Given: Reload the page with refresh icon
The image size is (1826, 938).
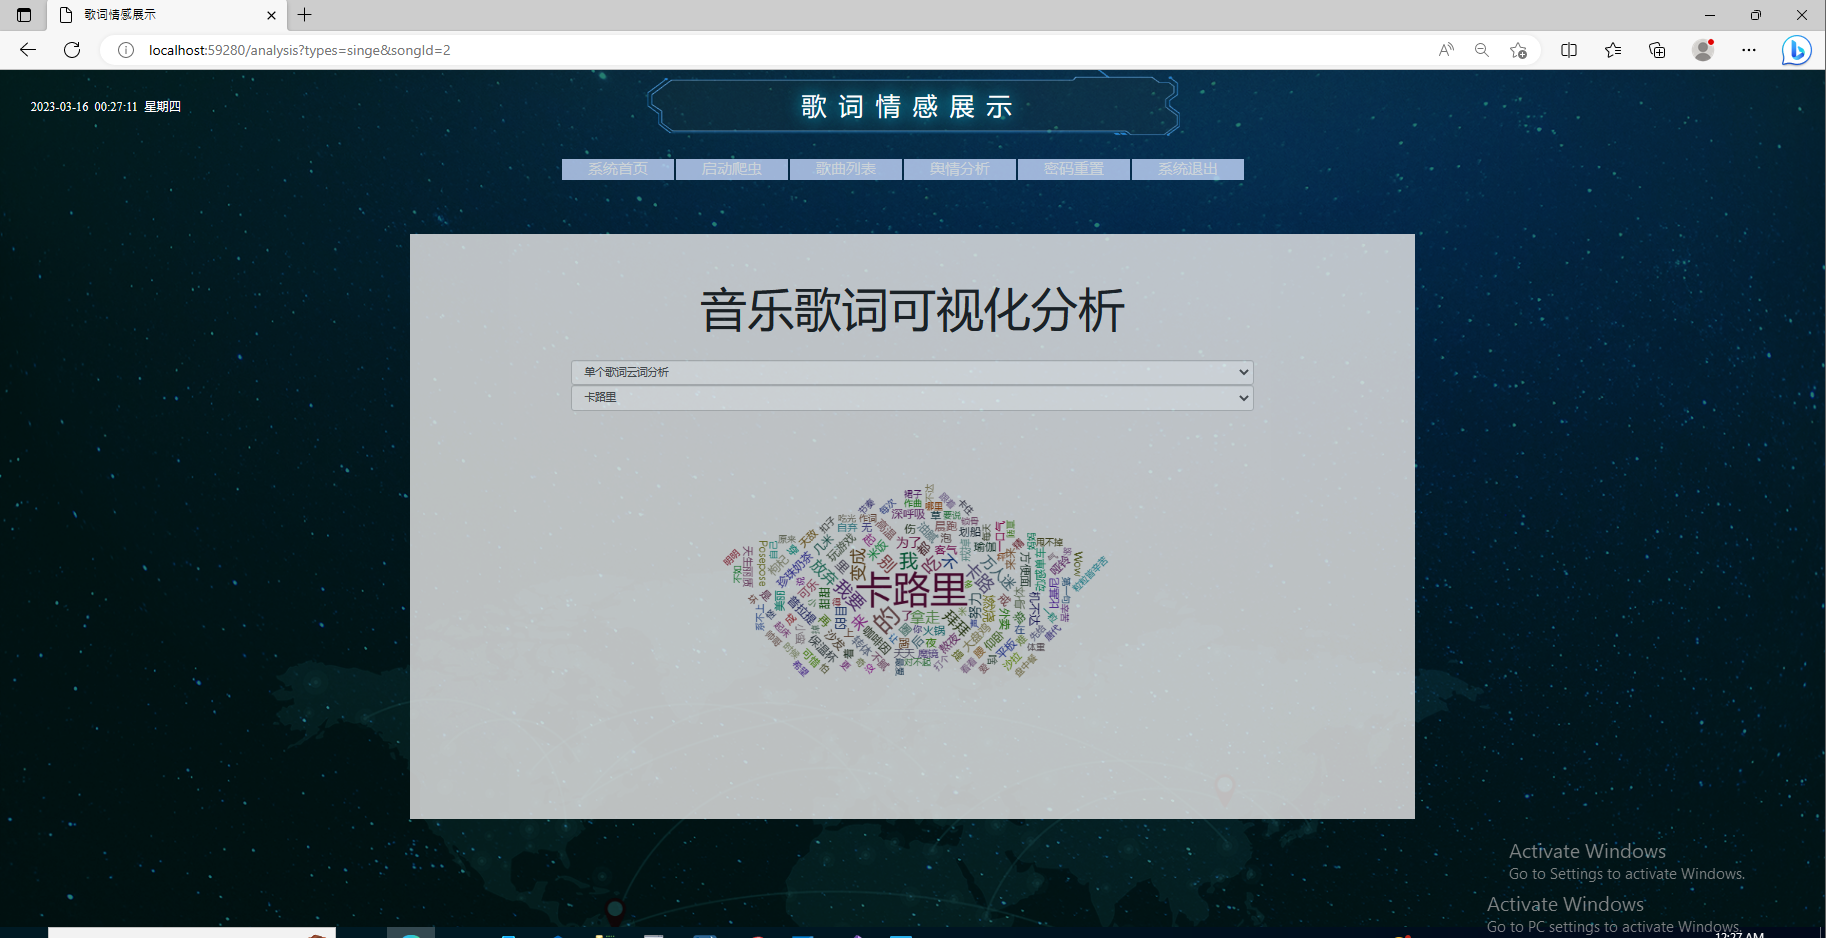Looking at the screenshot, I should click(x=72, y=50).
